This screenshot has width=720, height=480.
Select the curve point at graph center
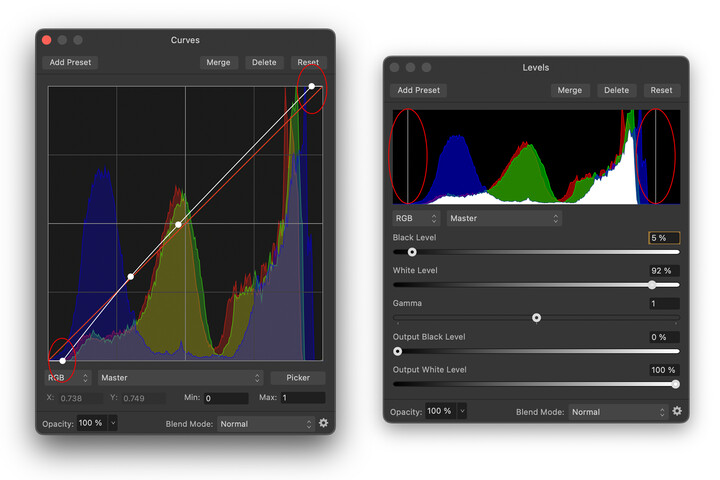[179, 224]
